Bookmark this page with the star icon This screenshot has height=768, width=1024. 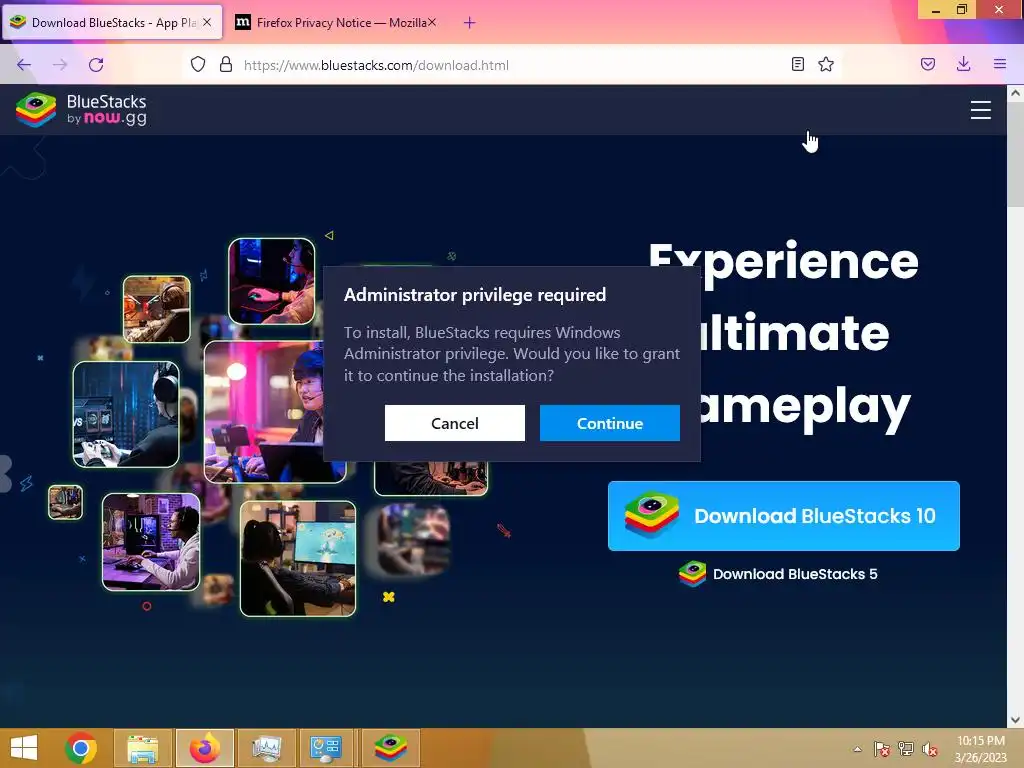(x=826, y=64)
